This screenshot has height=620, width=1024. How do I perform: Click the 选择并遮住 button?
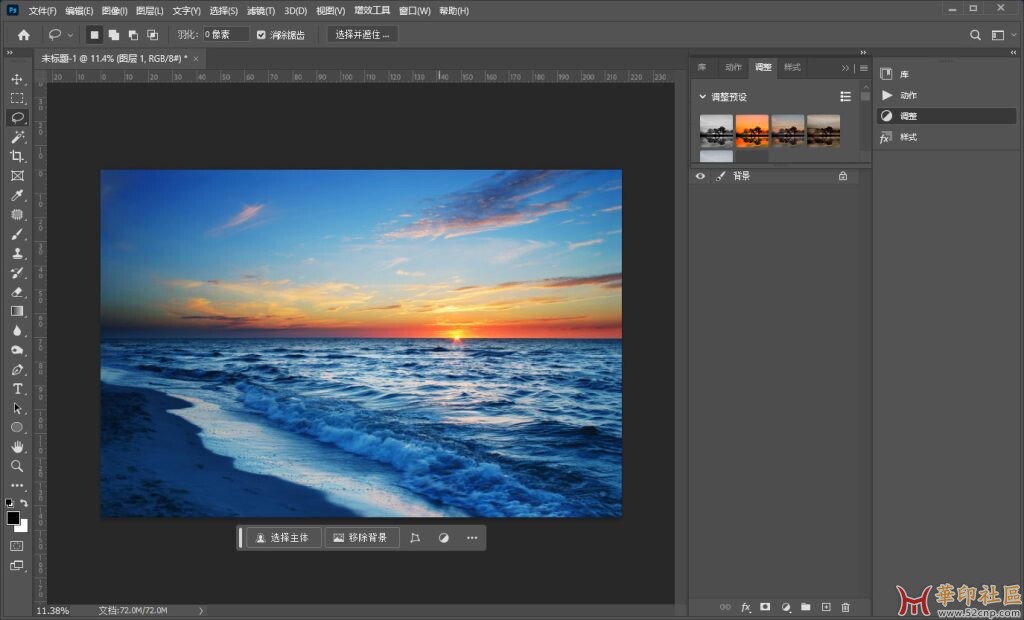362,35
